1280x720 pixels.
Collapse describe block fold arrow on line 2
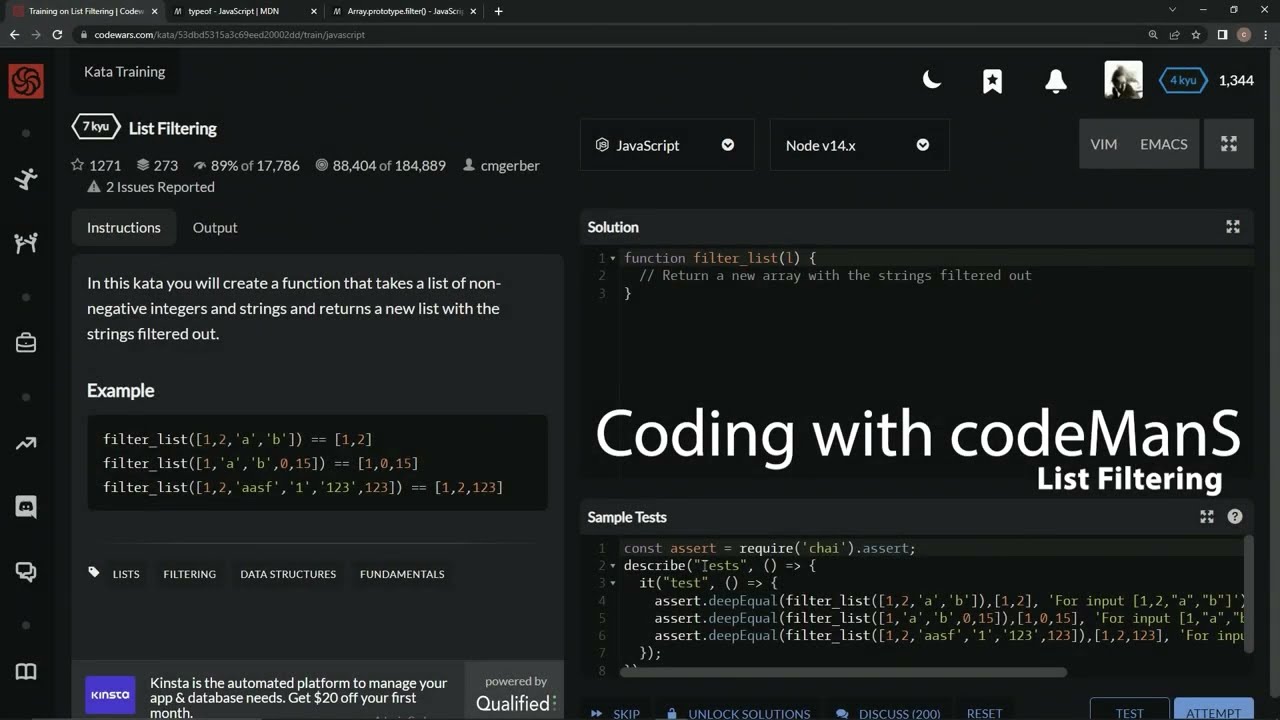[x=613, y=566]
